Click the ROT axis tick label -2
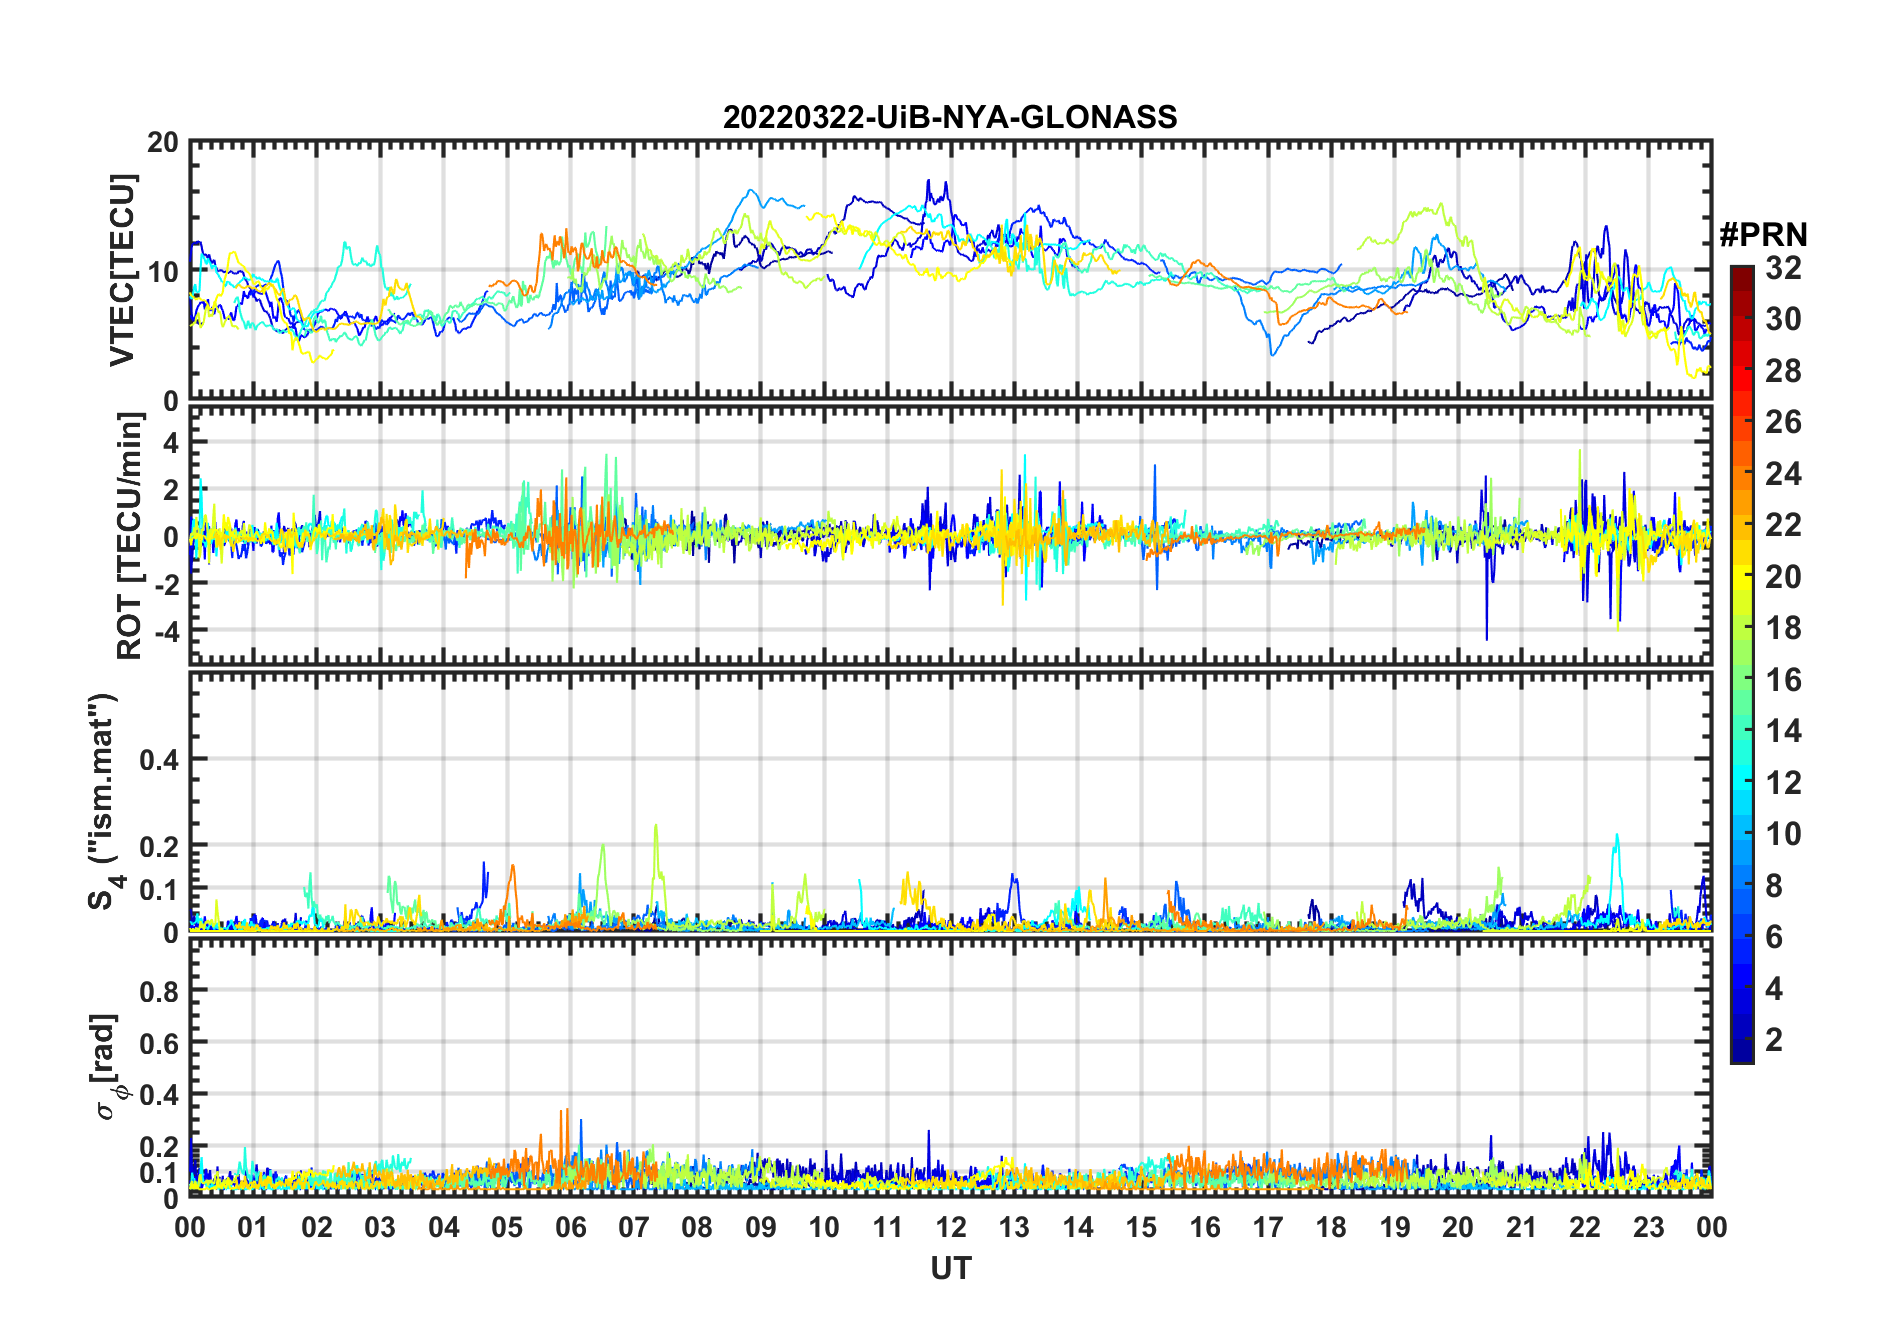 (165, 583)
